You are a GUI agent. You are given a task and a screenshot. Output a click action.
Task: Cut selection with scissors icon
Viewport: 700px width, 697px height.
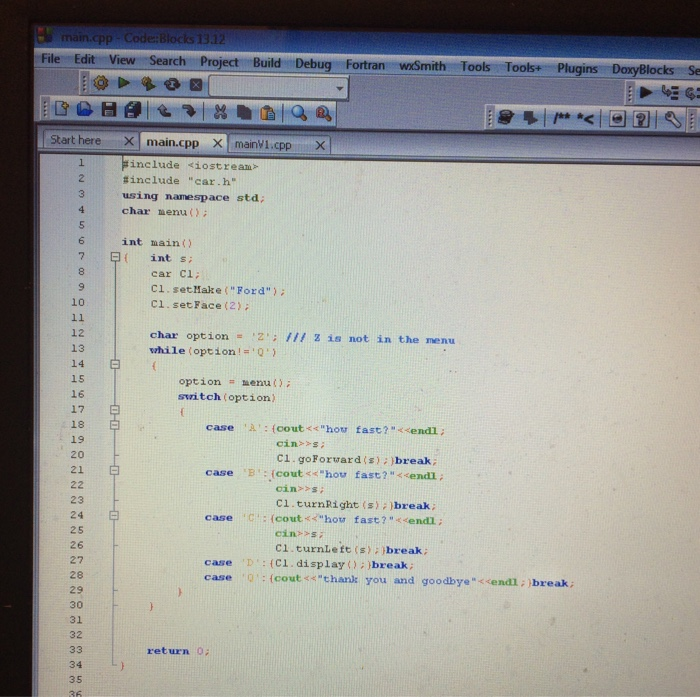tap(220, 112)
